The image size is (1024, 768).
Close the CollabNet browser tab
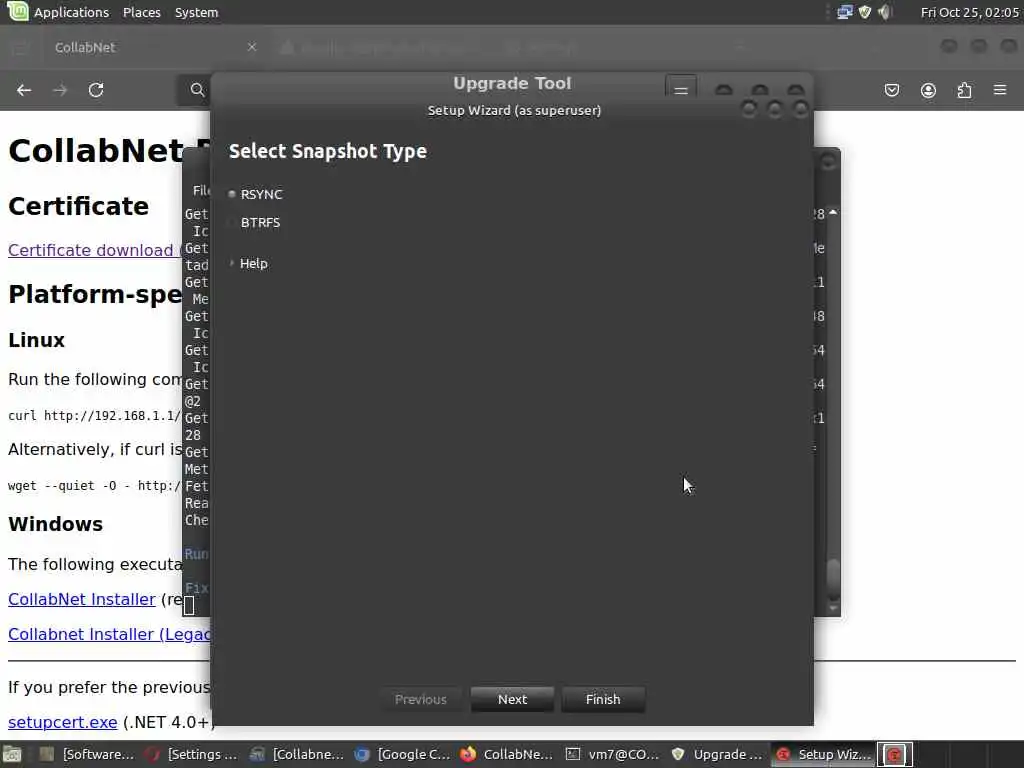coord(252,47)
